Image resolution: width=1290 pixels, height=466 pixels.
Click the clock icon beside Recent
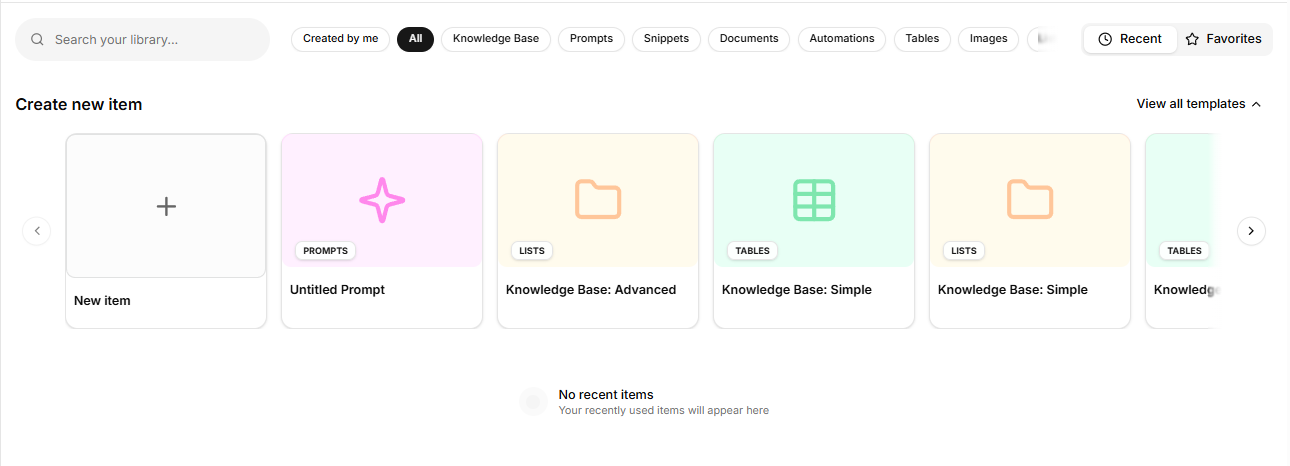pos(1105,39)
